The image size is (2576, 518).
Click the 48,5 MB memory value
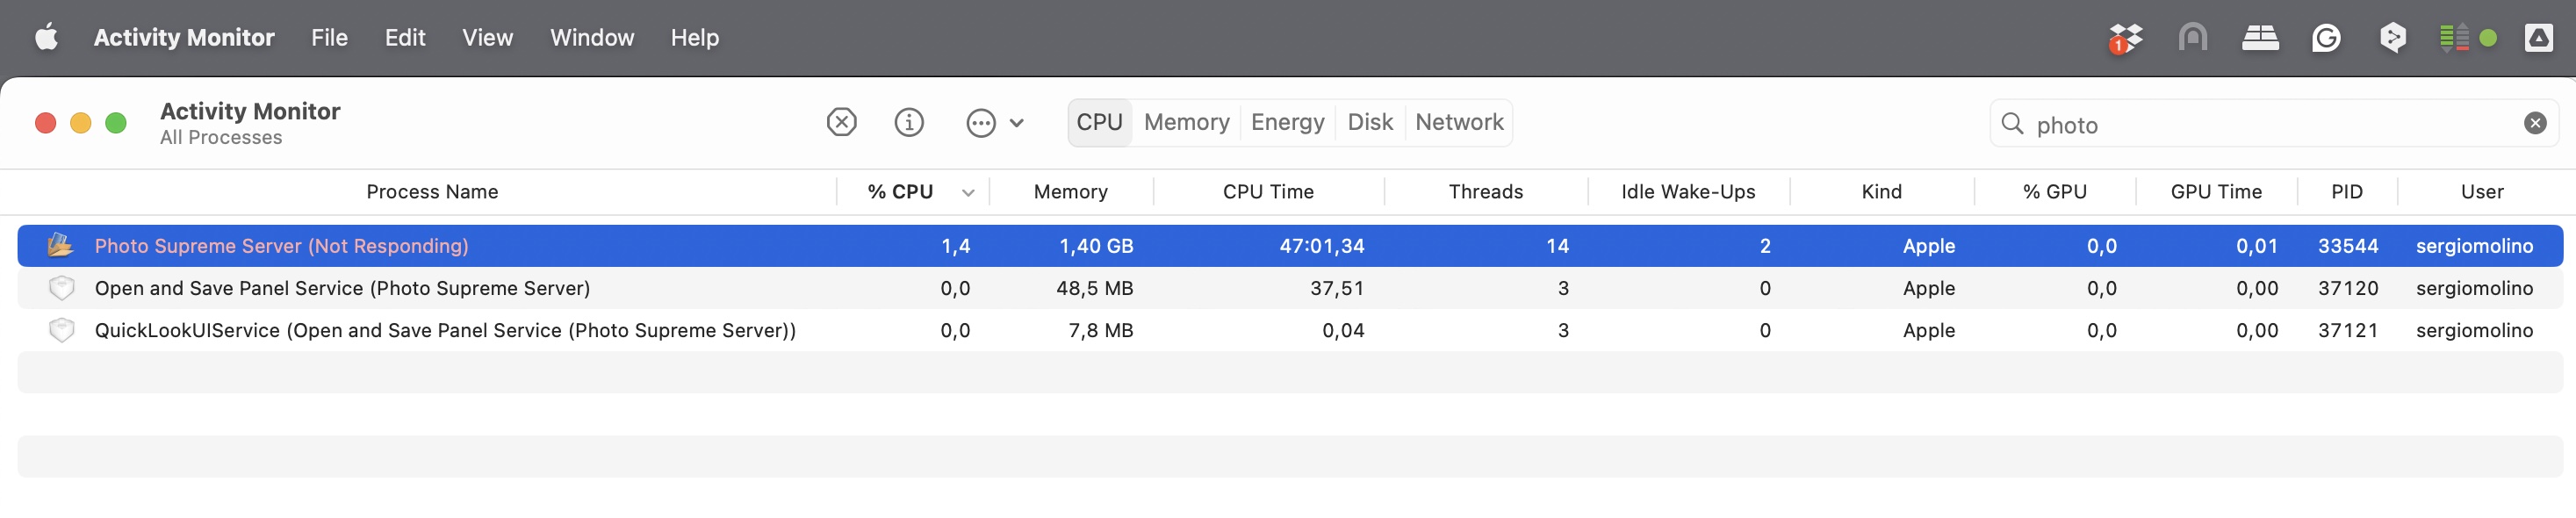(x=1095, y=288)
